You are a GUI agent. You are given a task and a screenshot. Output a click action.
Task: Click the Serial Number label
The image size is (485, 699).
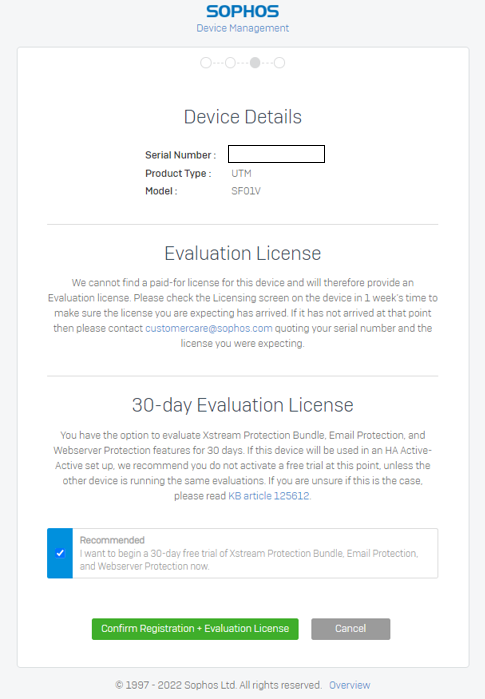[181, 155]
